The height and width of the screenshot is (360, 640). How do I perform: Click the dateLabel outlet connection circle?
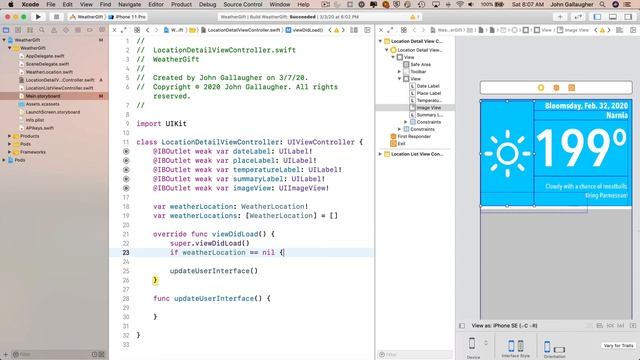(126, 151)
